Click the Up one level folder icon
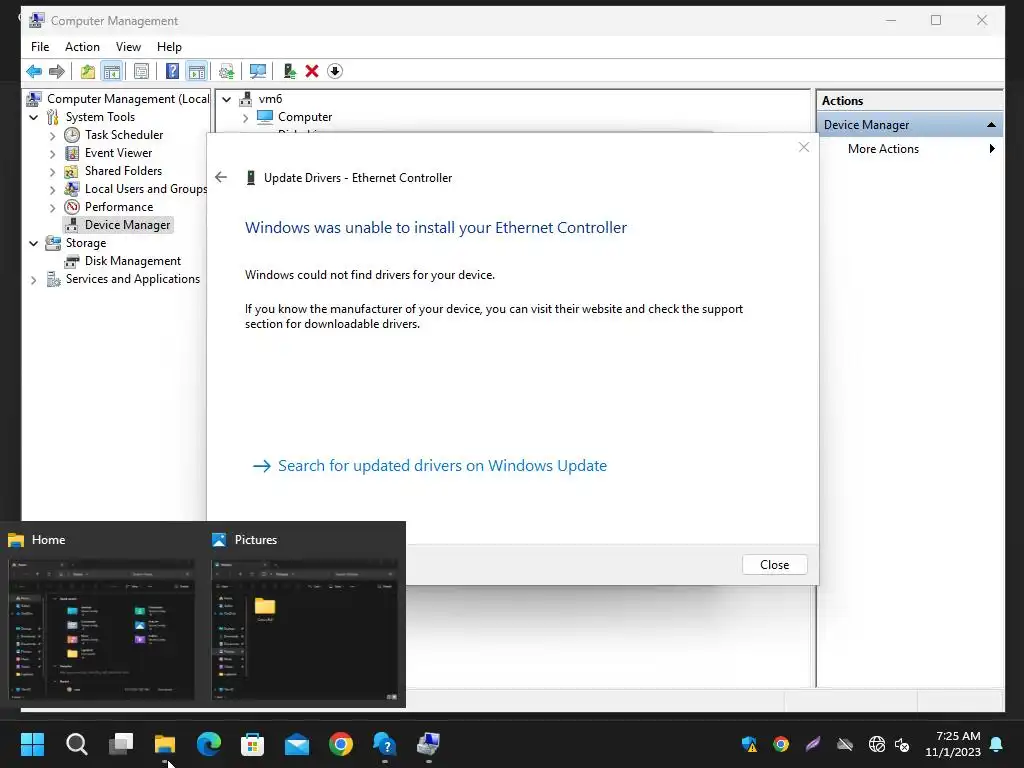Viewport: 1024px width, 768px height. 88,71
